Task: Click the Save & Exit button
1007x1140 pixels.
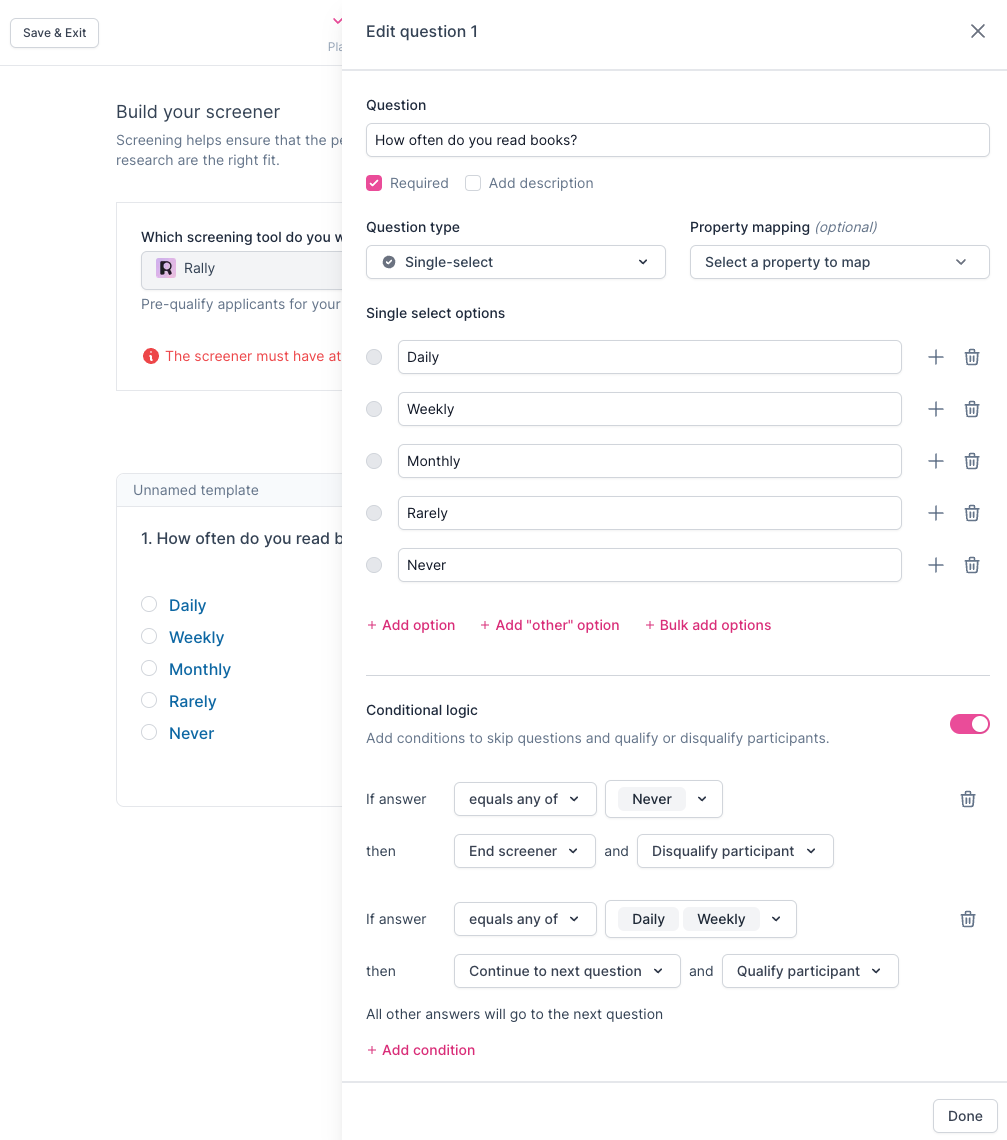Action: point(54,33)
